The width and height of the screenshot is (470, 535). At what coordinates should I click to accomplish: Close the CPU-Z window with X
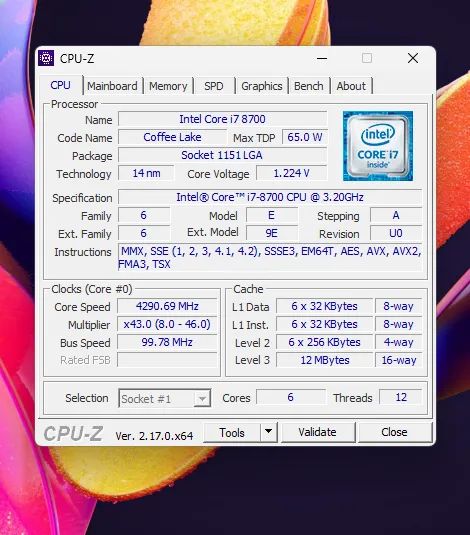coord(413,58)
